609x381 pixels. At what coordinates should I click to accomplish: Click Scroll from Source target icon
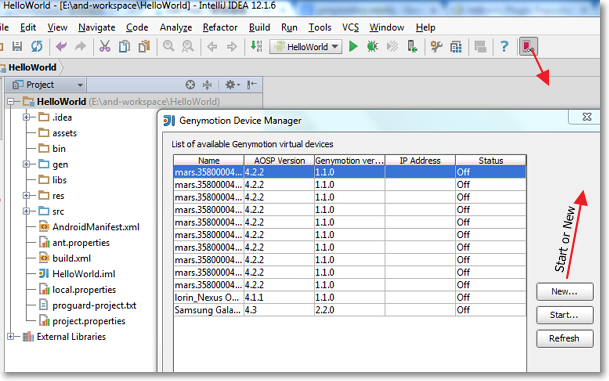pos(190,85)
